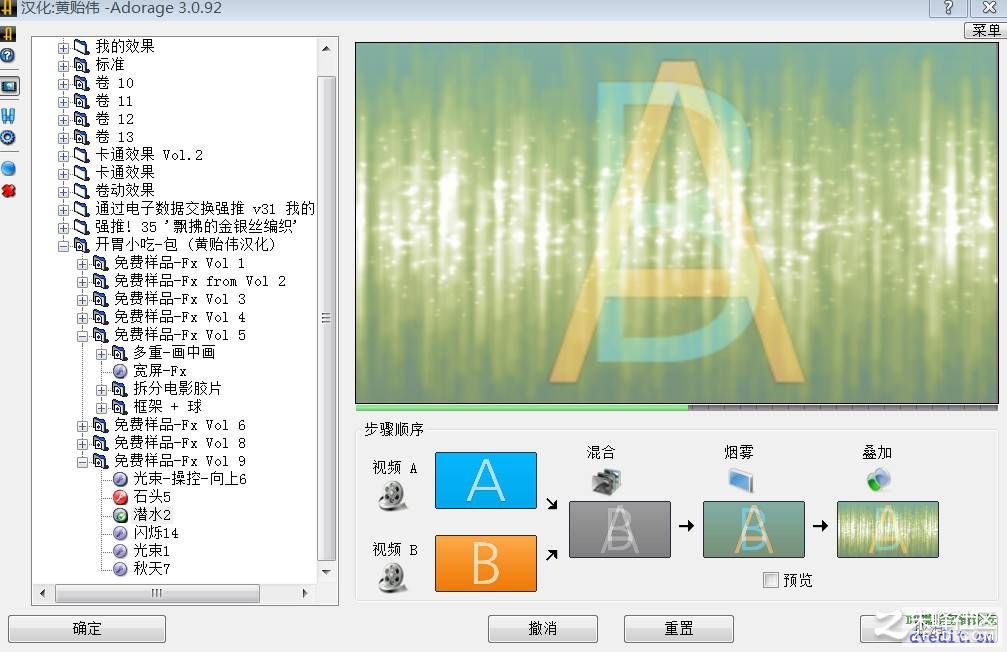Click the preview progress bar under video

[x=677, y=407]
